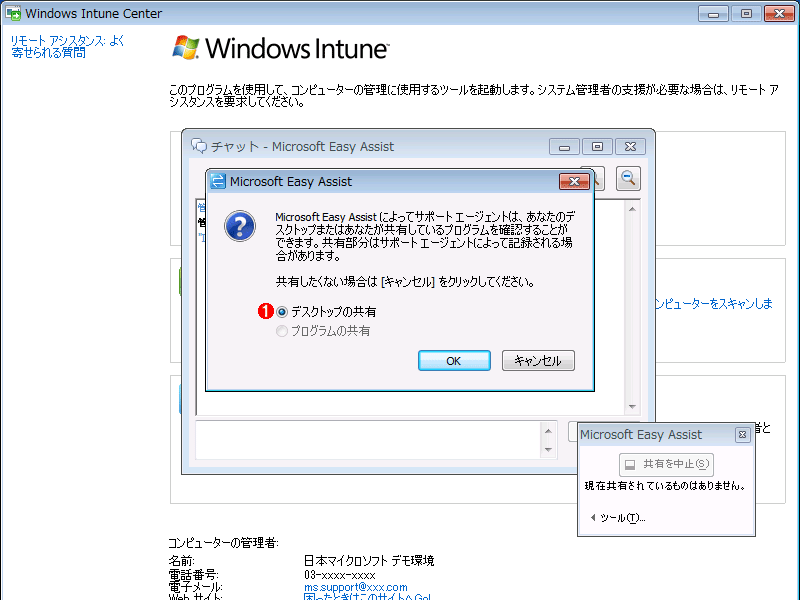
Task: Click the chat bubble icon in チャット title bar
Action: pos(199,146)
